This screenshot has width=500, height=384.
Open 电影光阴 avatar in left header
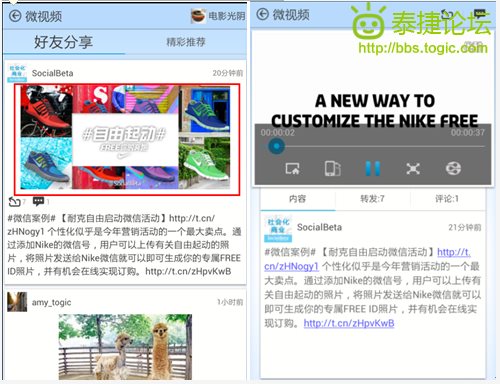pos(198,16)
